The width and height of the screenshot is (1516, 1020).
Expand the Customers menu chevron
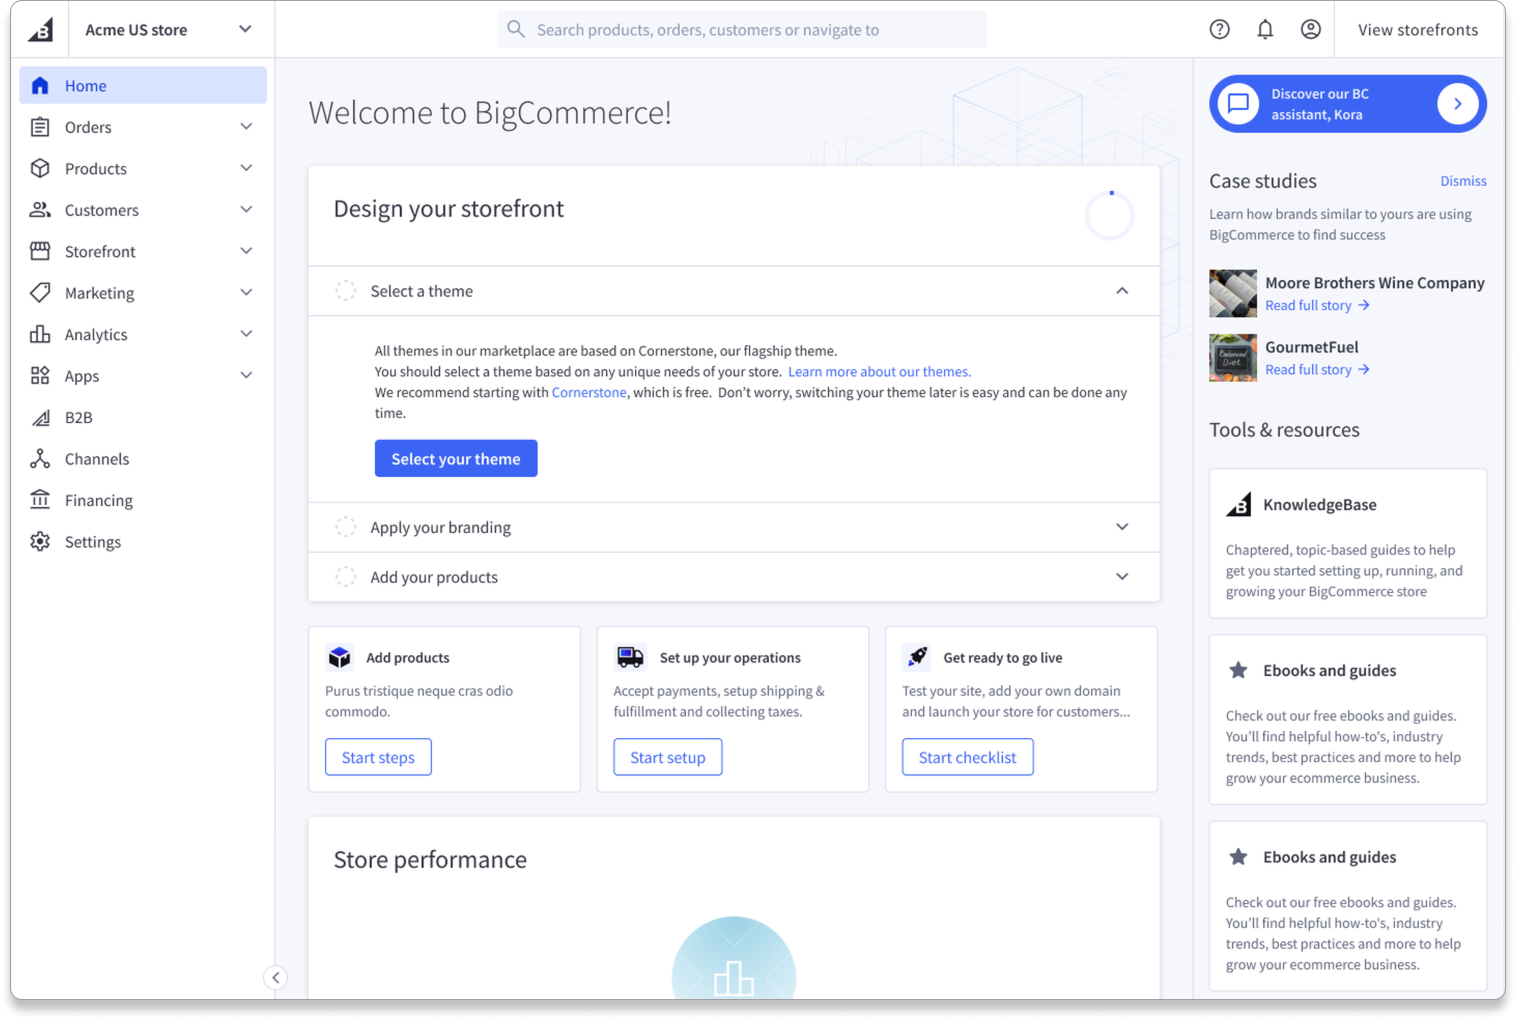246,210
